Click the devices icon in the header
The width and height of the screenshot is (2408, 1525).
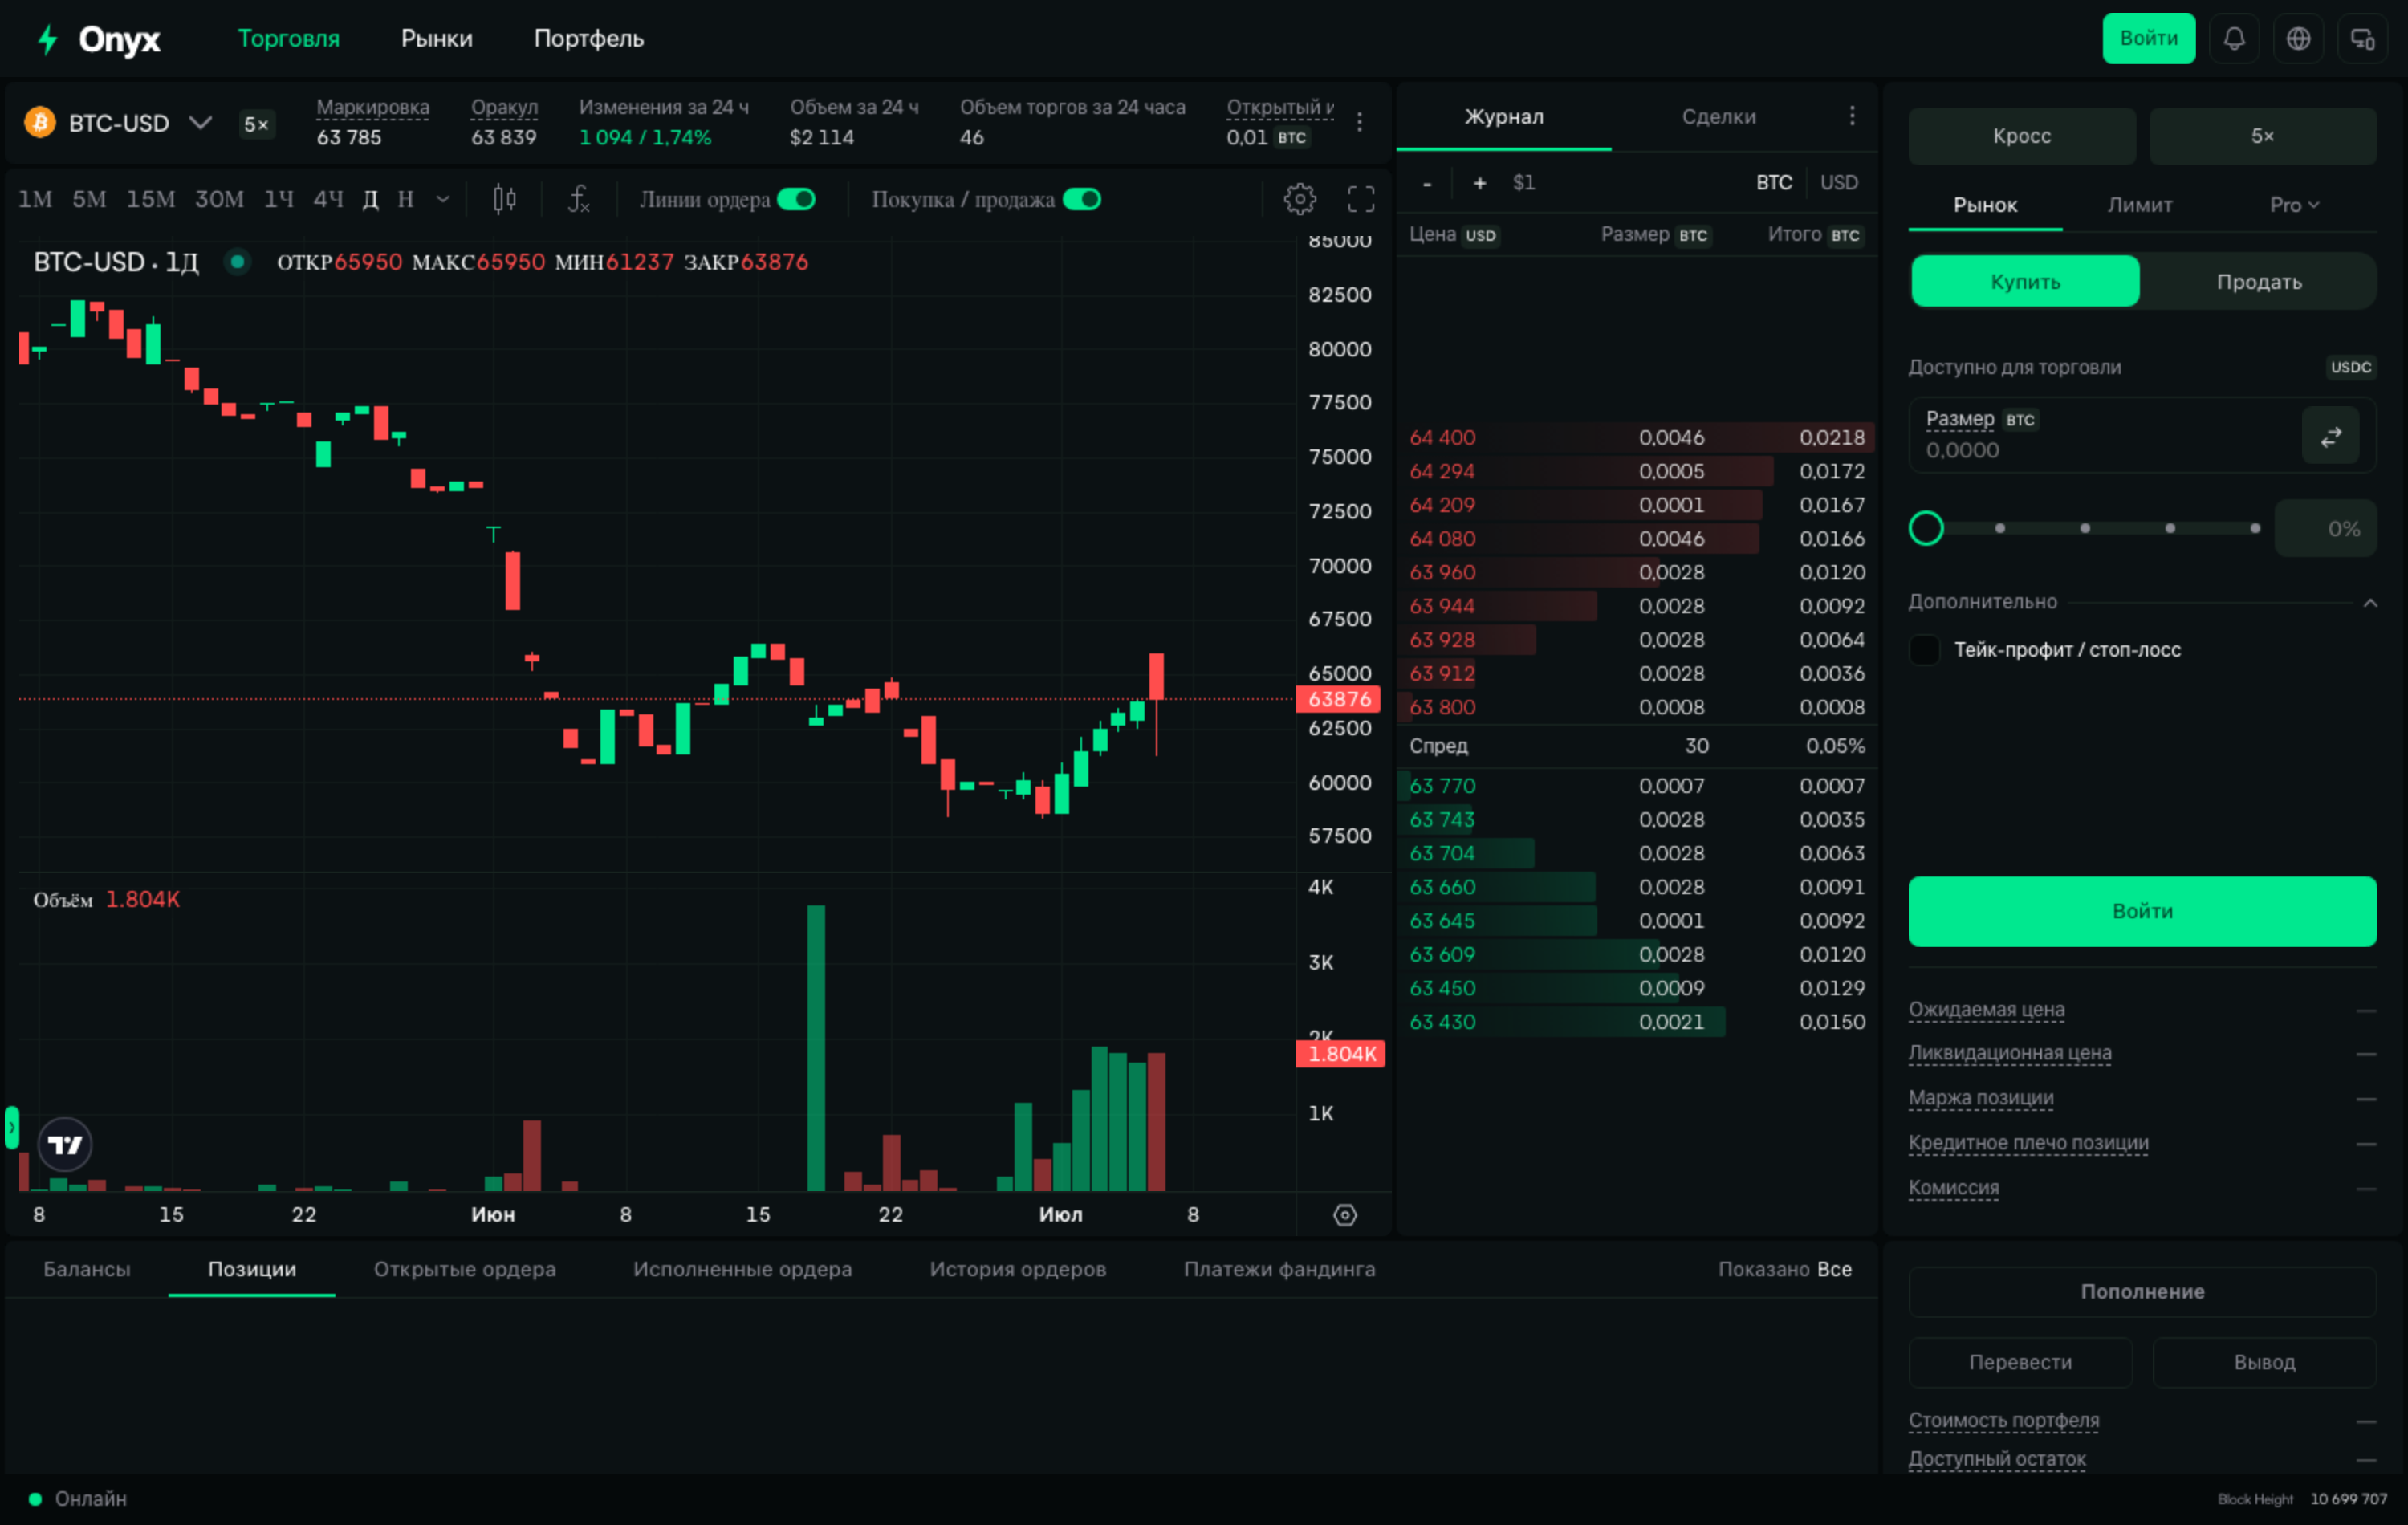pos(2362,39)
